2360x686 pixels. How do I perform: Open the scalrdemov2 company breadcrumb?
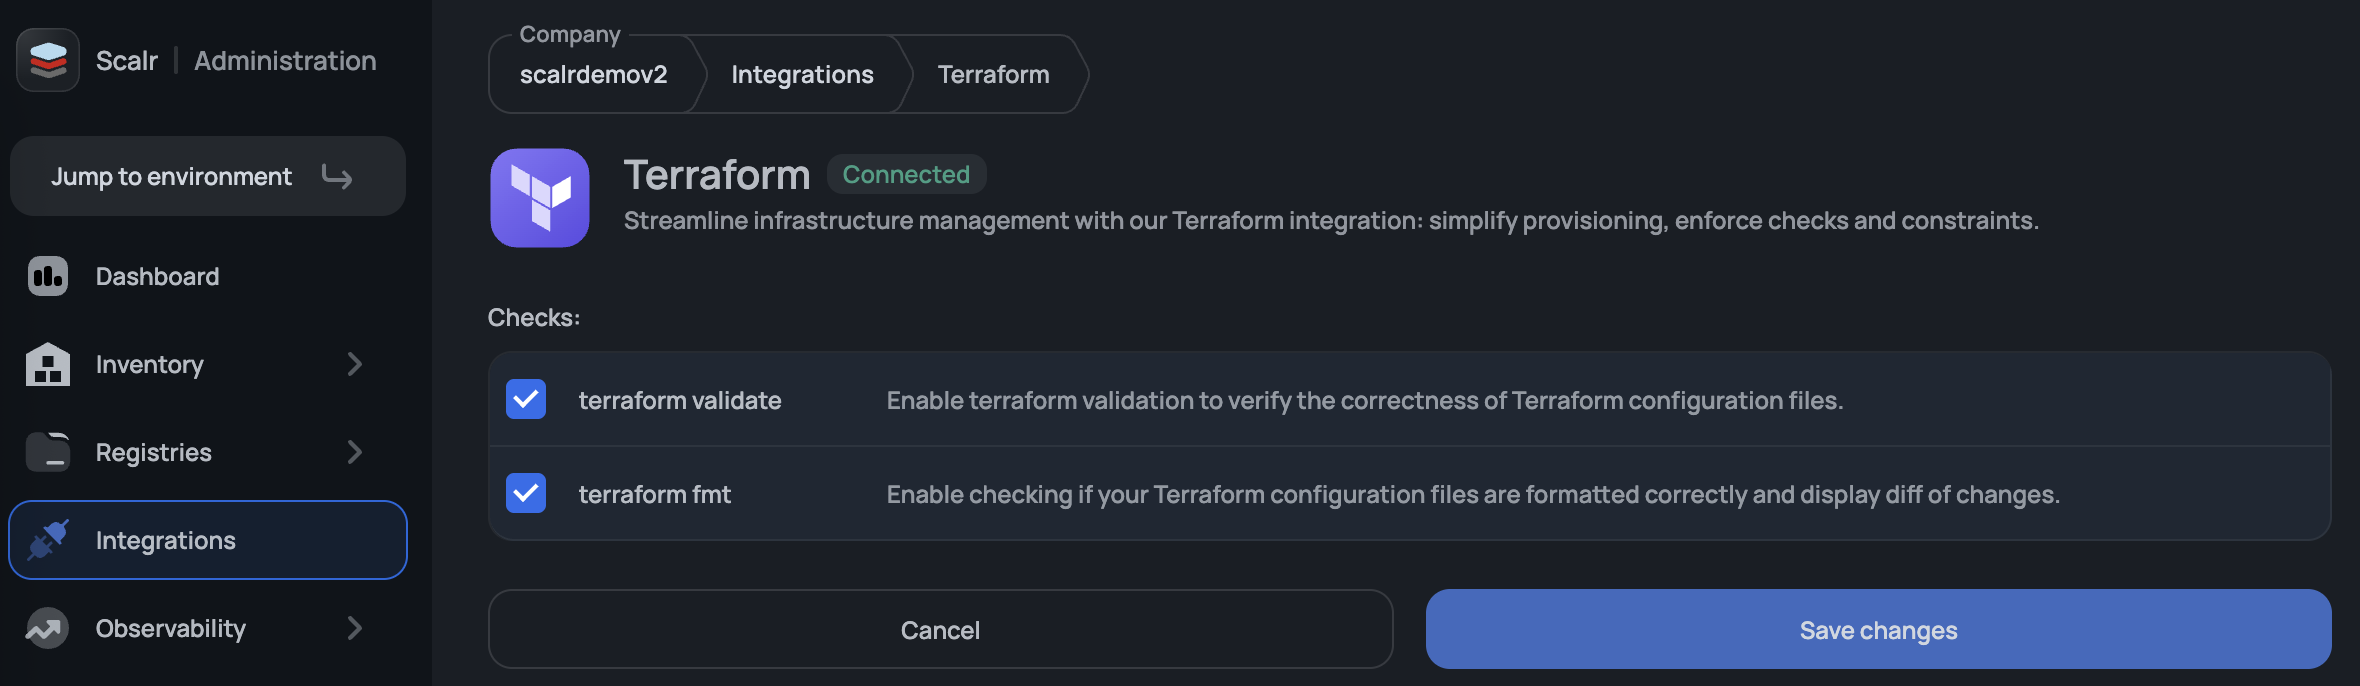tap(593, 75)
